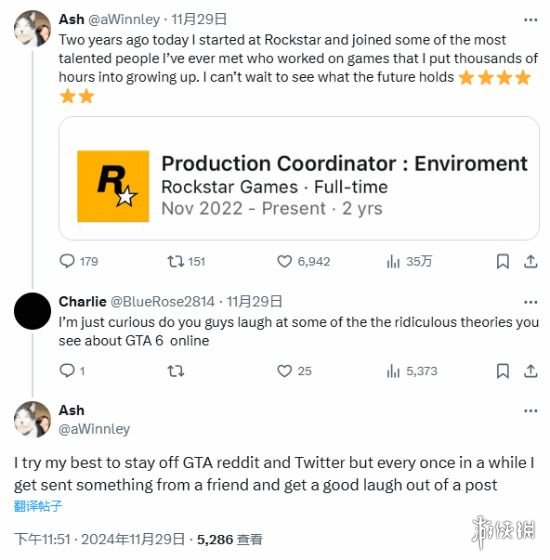Open more options on Ash's reply

(x=531, y=411)
